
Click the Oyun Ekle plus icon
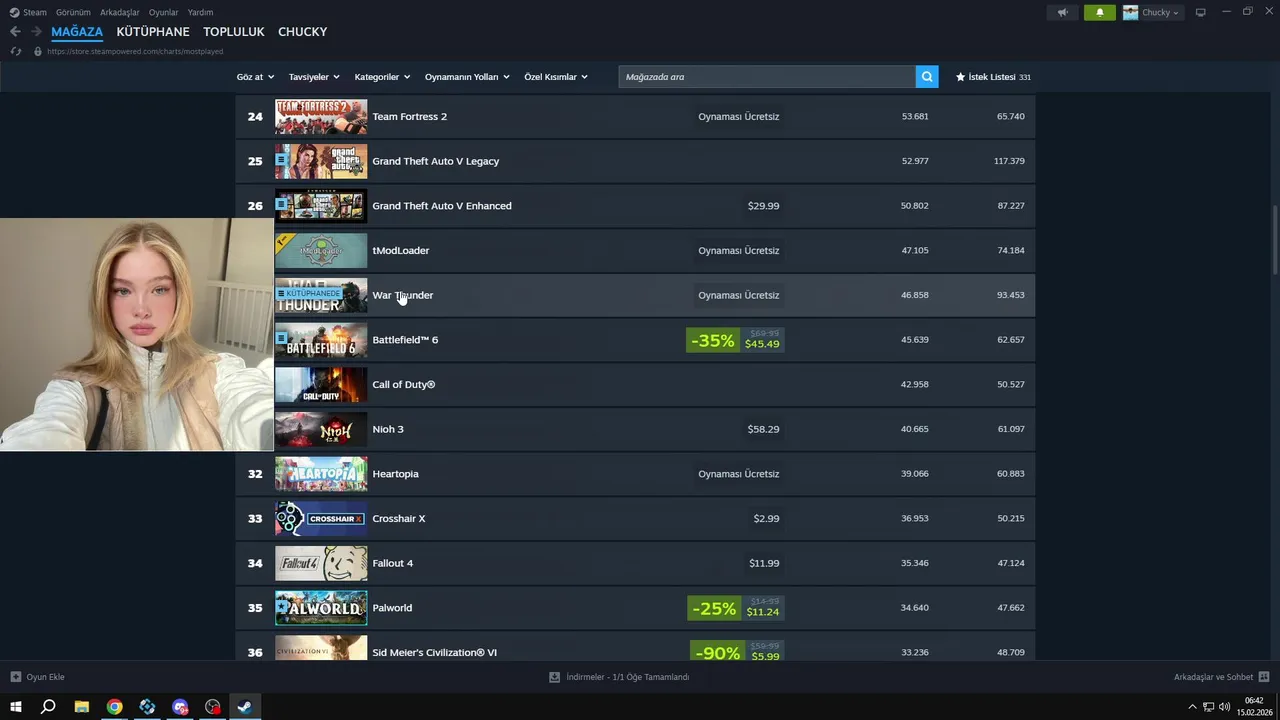coord(15,677)
